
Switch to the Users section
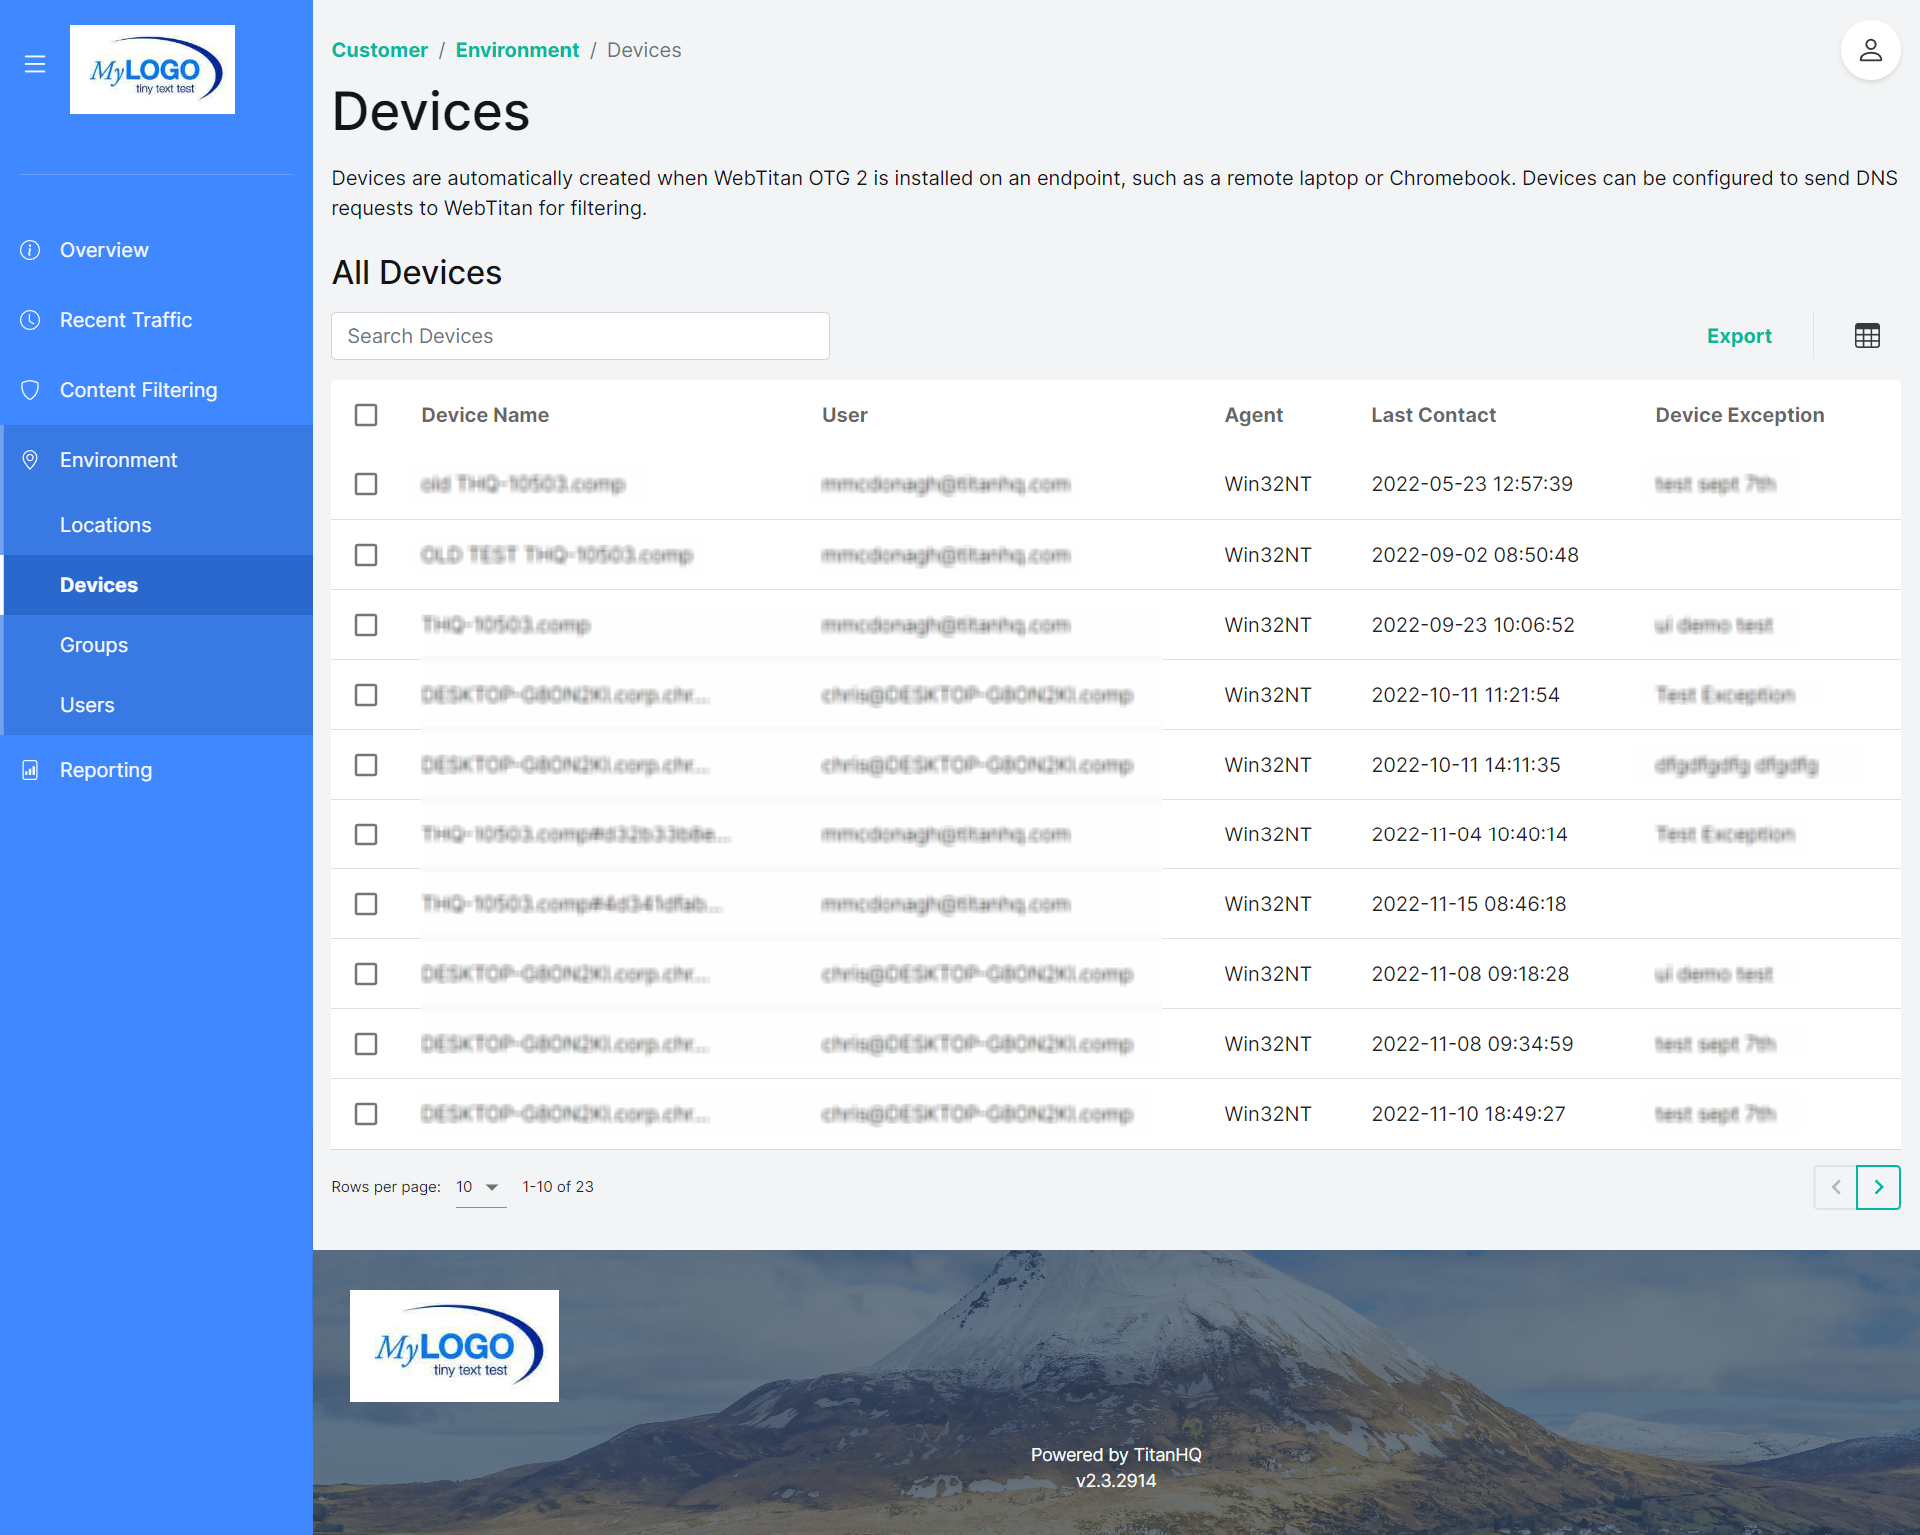87,704
